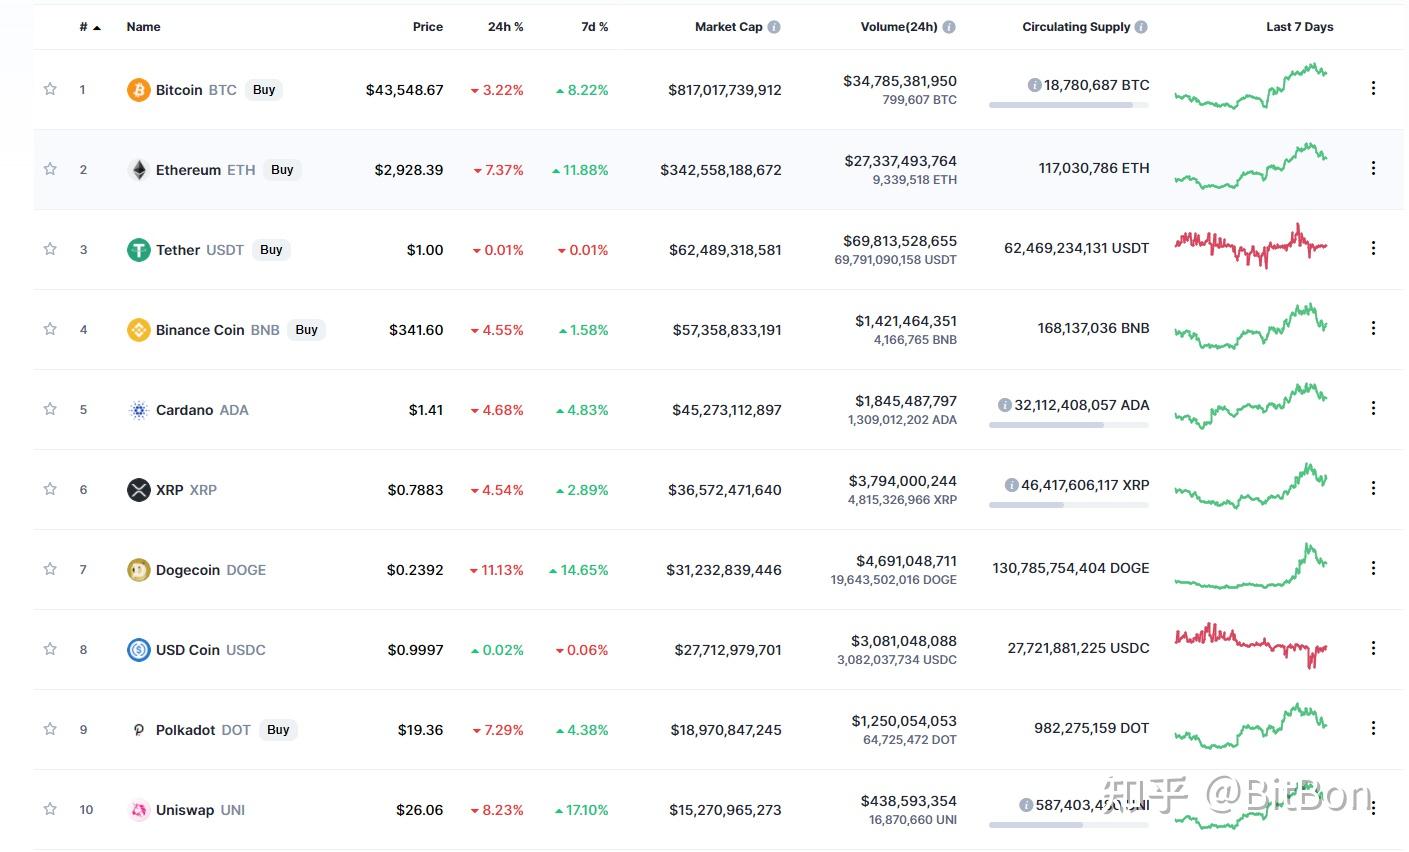1409x852 pixels.
Task: Toggle the watchlist star for Cardano
Action: [x=50, y=409]
